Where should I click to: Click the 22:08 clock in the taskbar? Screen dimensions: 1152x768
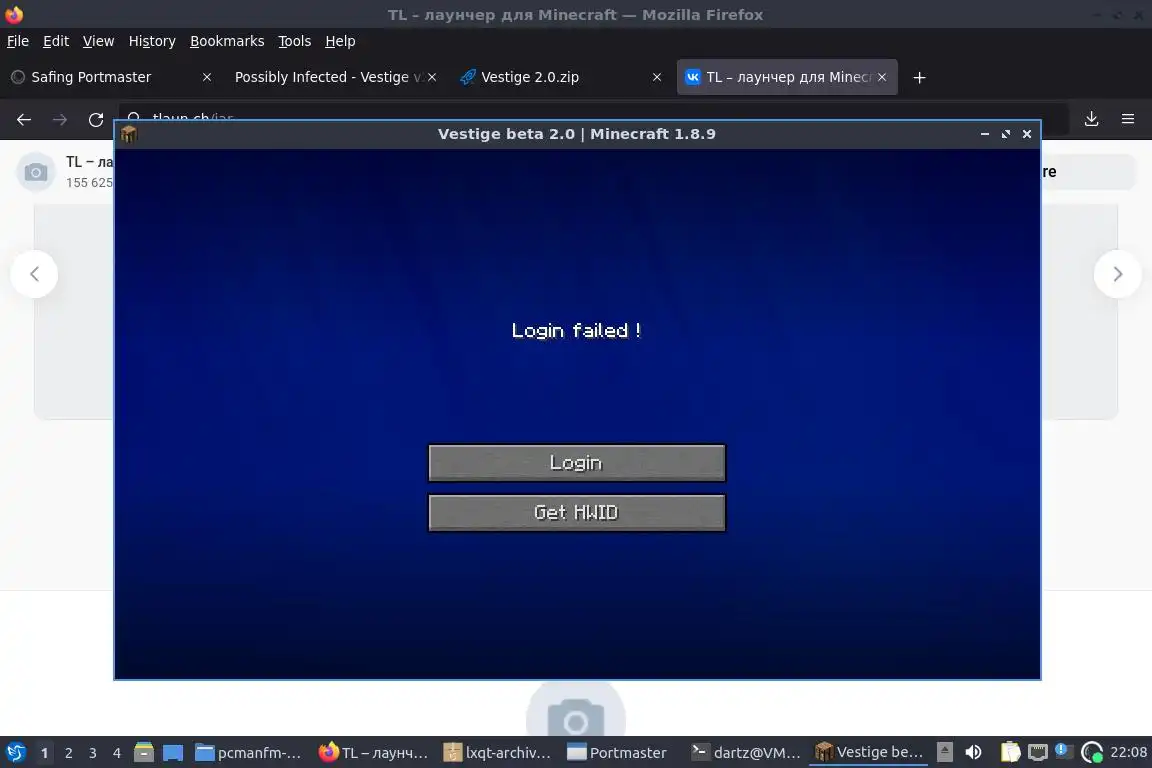pyautogui.click(x=1128, y=752)
